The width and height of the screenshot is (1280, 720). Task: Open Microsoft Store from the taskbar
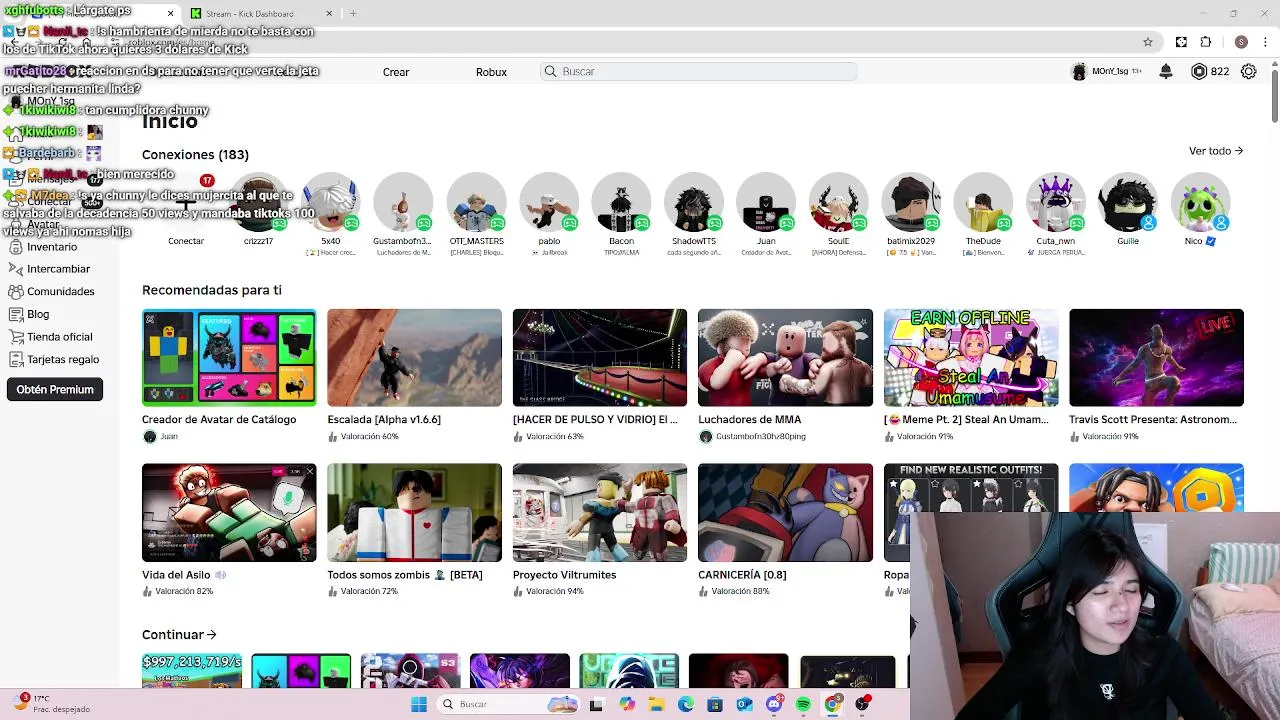(715, 704)
